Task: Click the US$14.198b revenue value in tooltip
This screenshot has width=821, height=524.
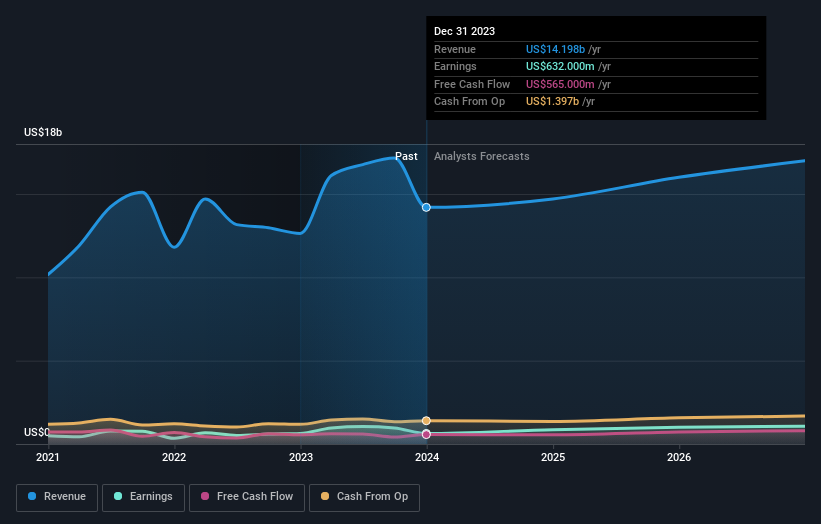Action: pyautogui.click(x=555, y=49)
